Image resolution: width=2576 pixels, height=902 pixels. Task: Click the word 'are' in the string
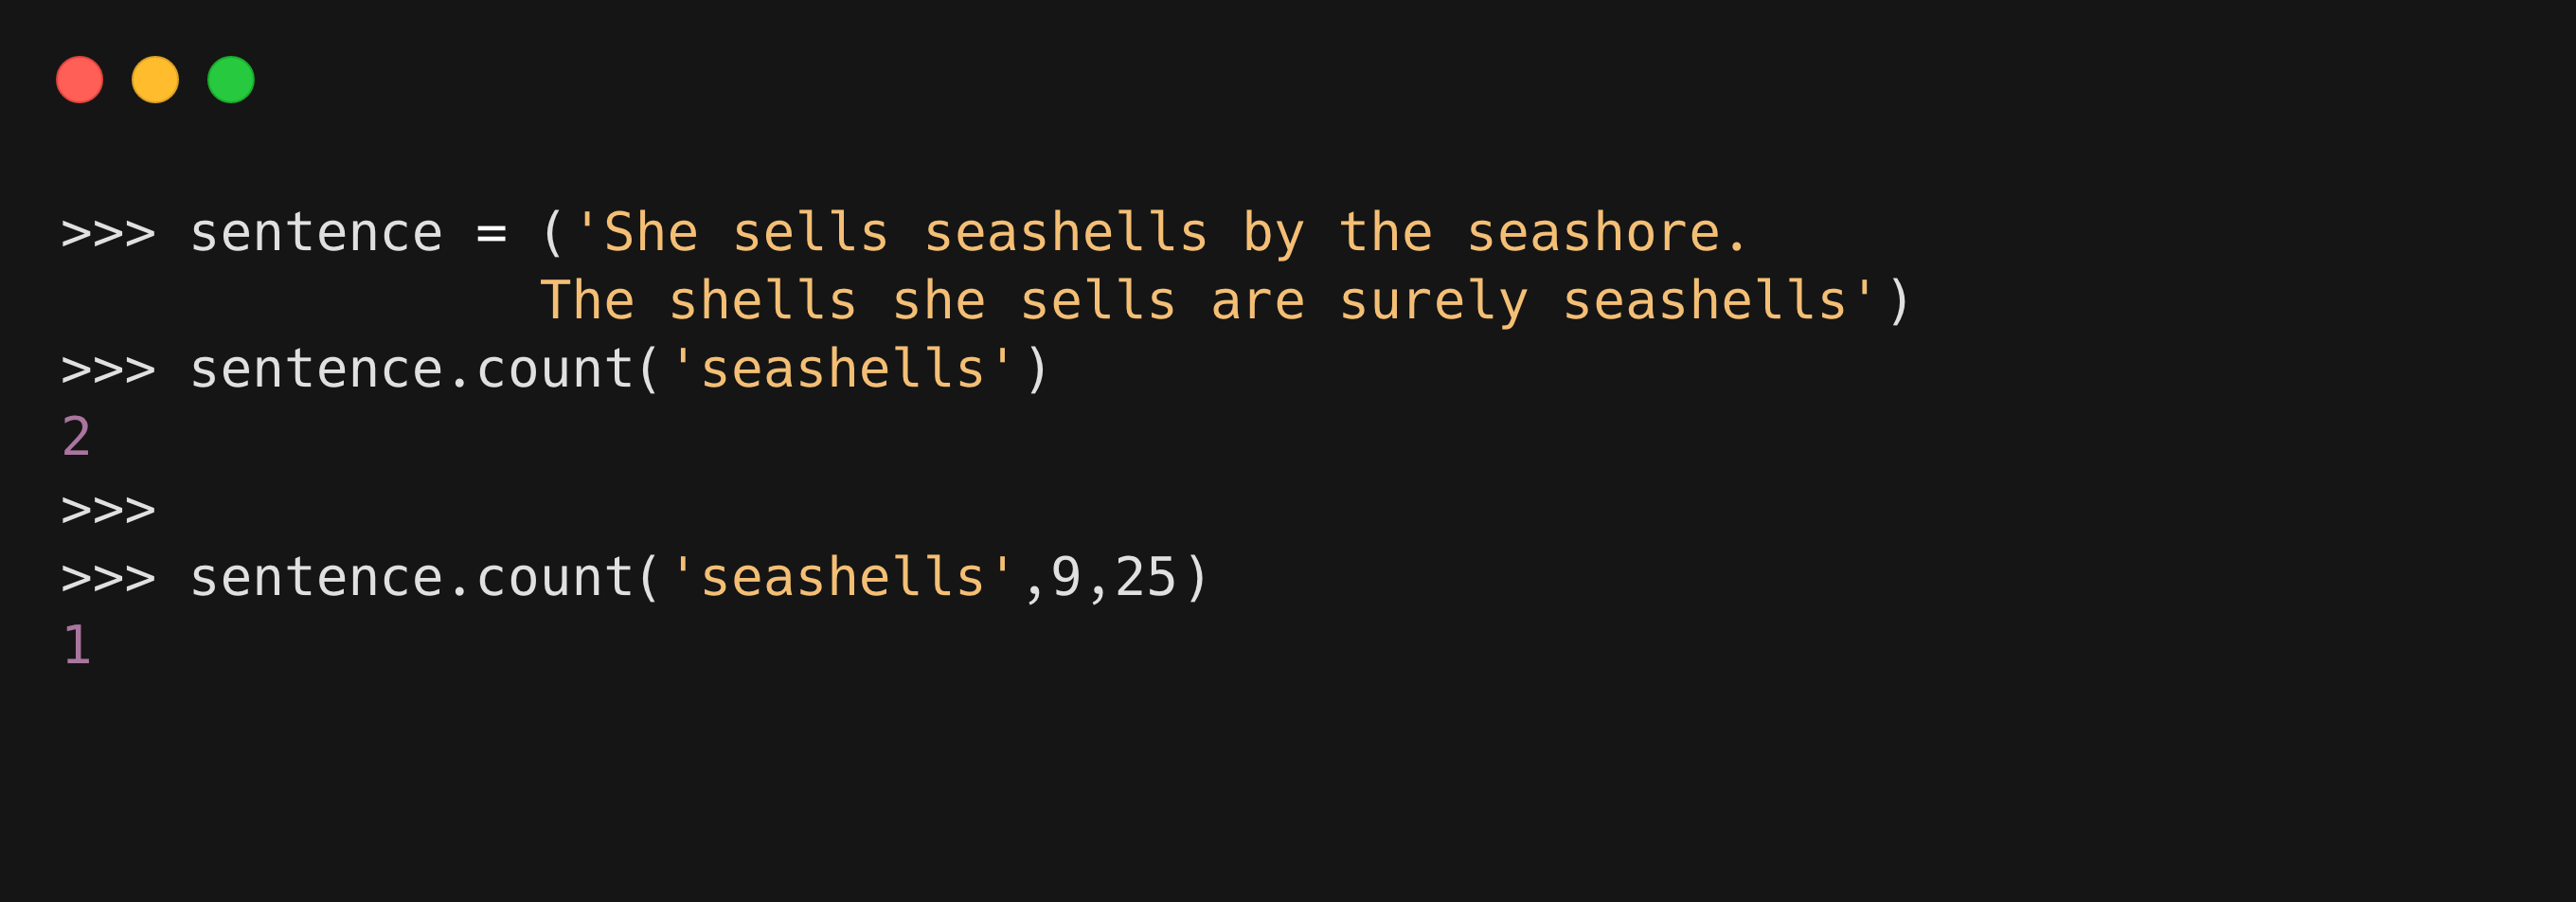[x=1257, y=301]
